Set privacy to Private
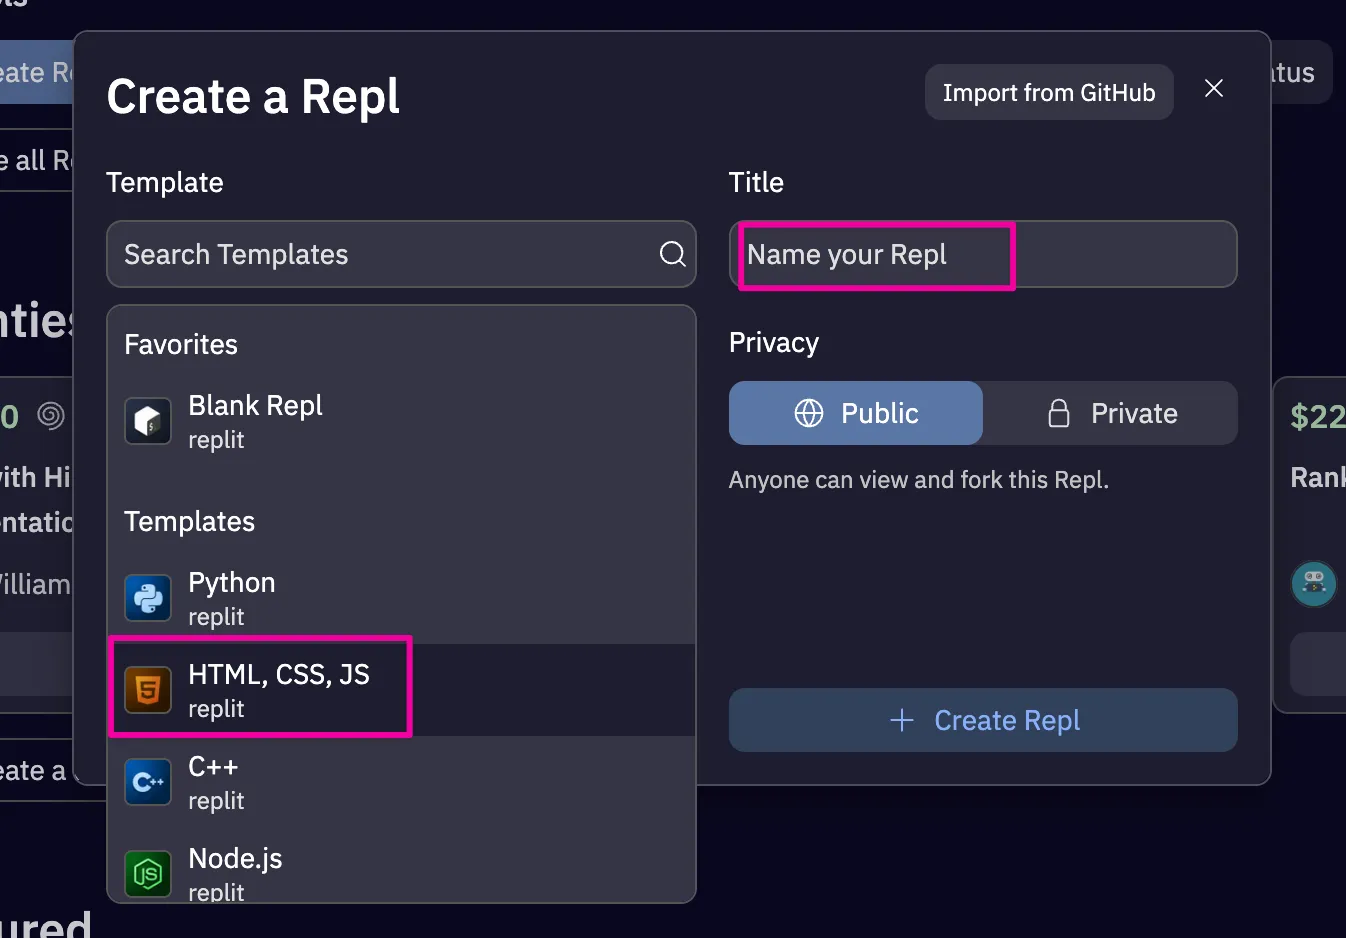 (x=1111, y=413)
